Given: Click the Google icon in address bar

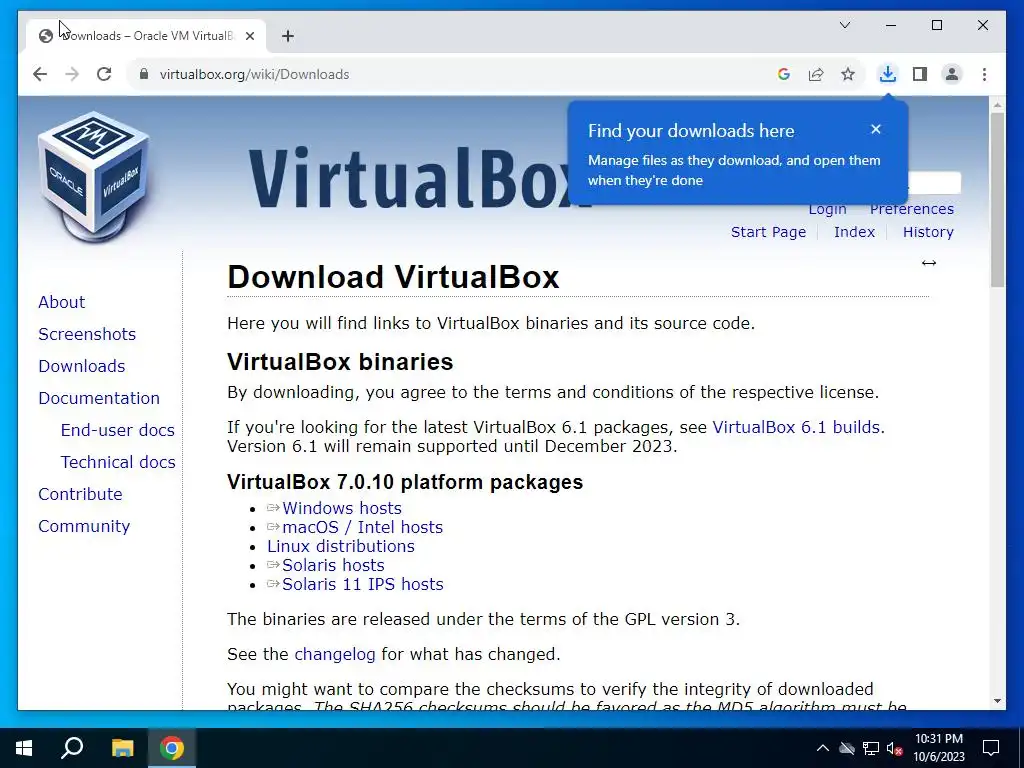Looking at the screenshot, I should click(x=784, y=74).
